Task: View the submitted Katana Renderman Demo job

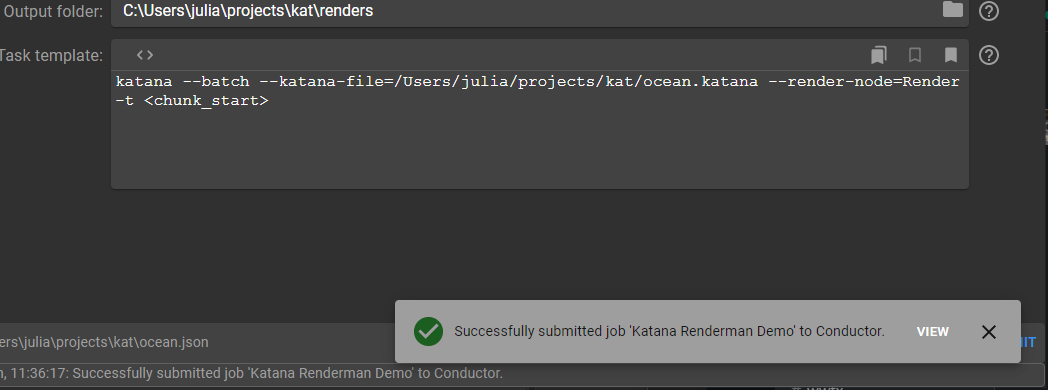Action: click(932, 332)
